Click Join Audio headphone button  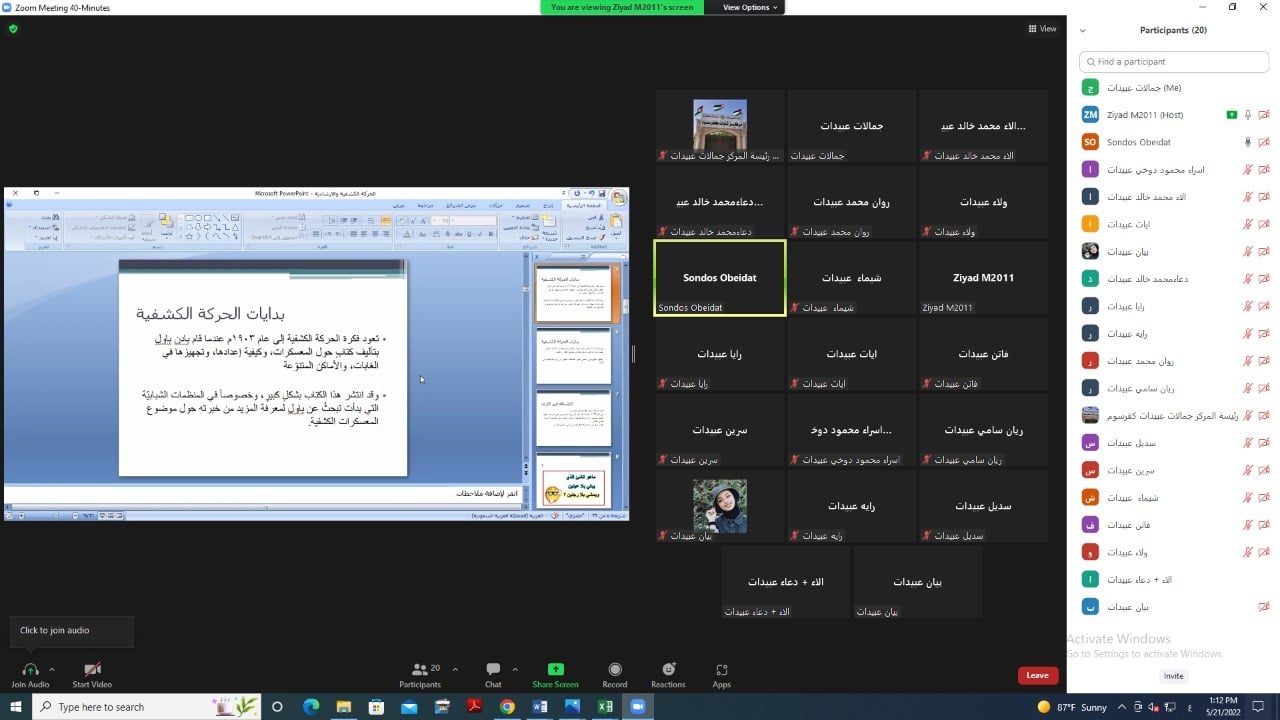pyautogui.click(x=30, y=670)
